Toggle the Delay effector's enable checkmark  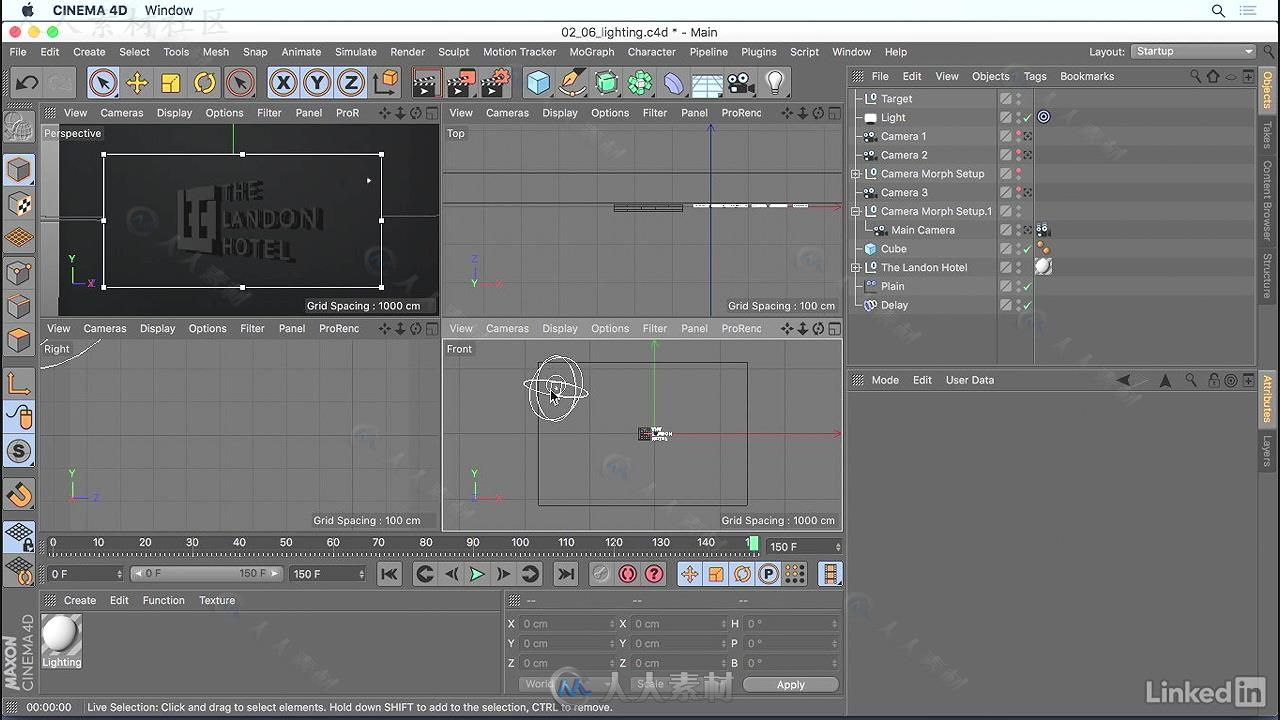1027,305
